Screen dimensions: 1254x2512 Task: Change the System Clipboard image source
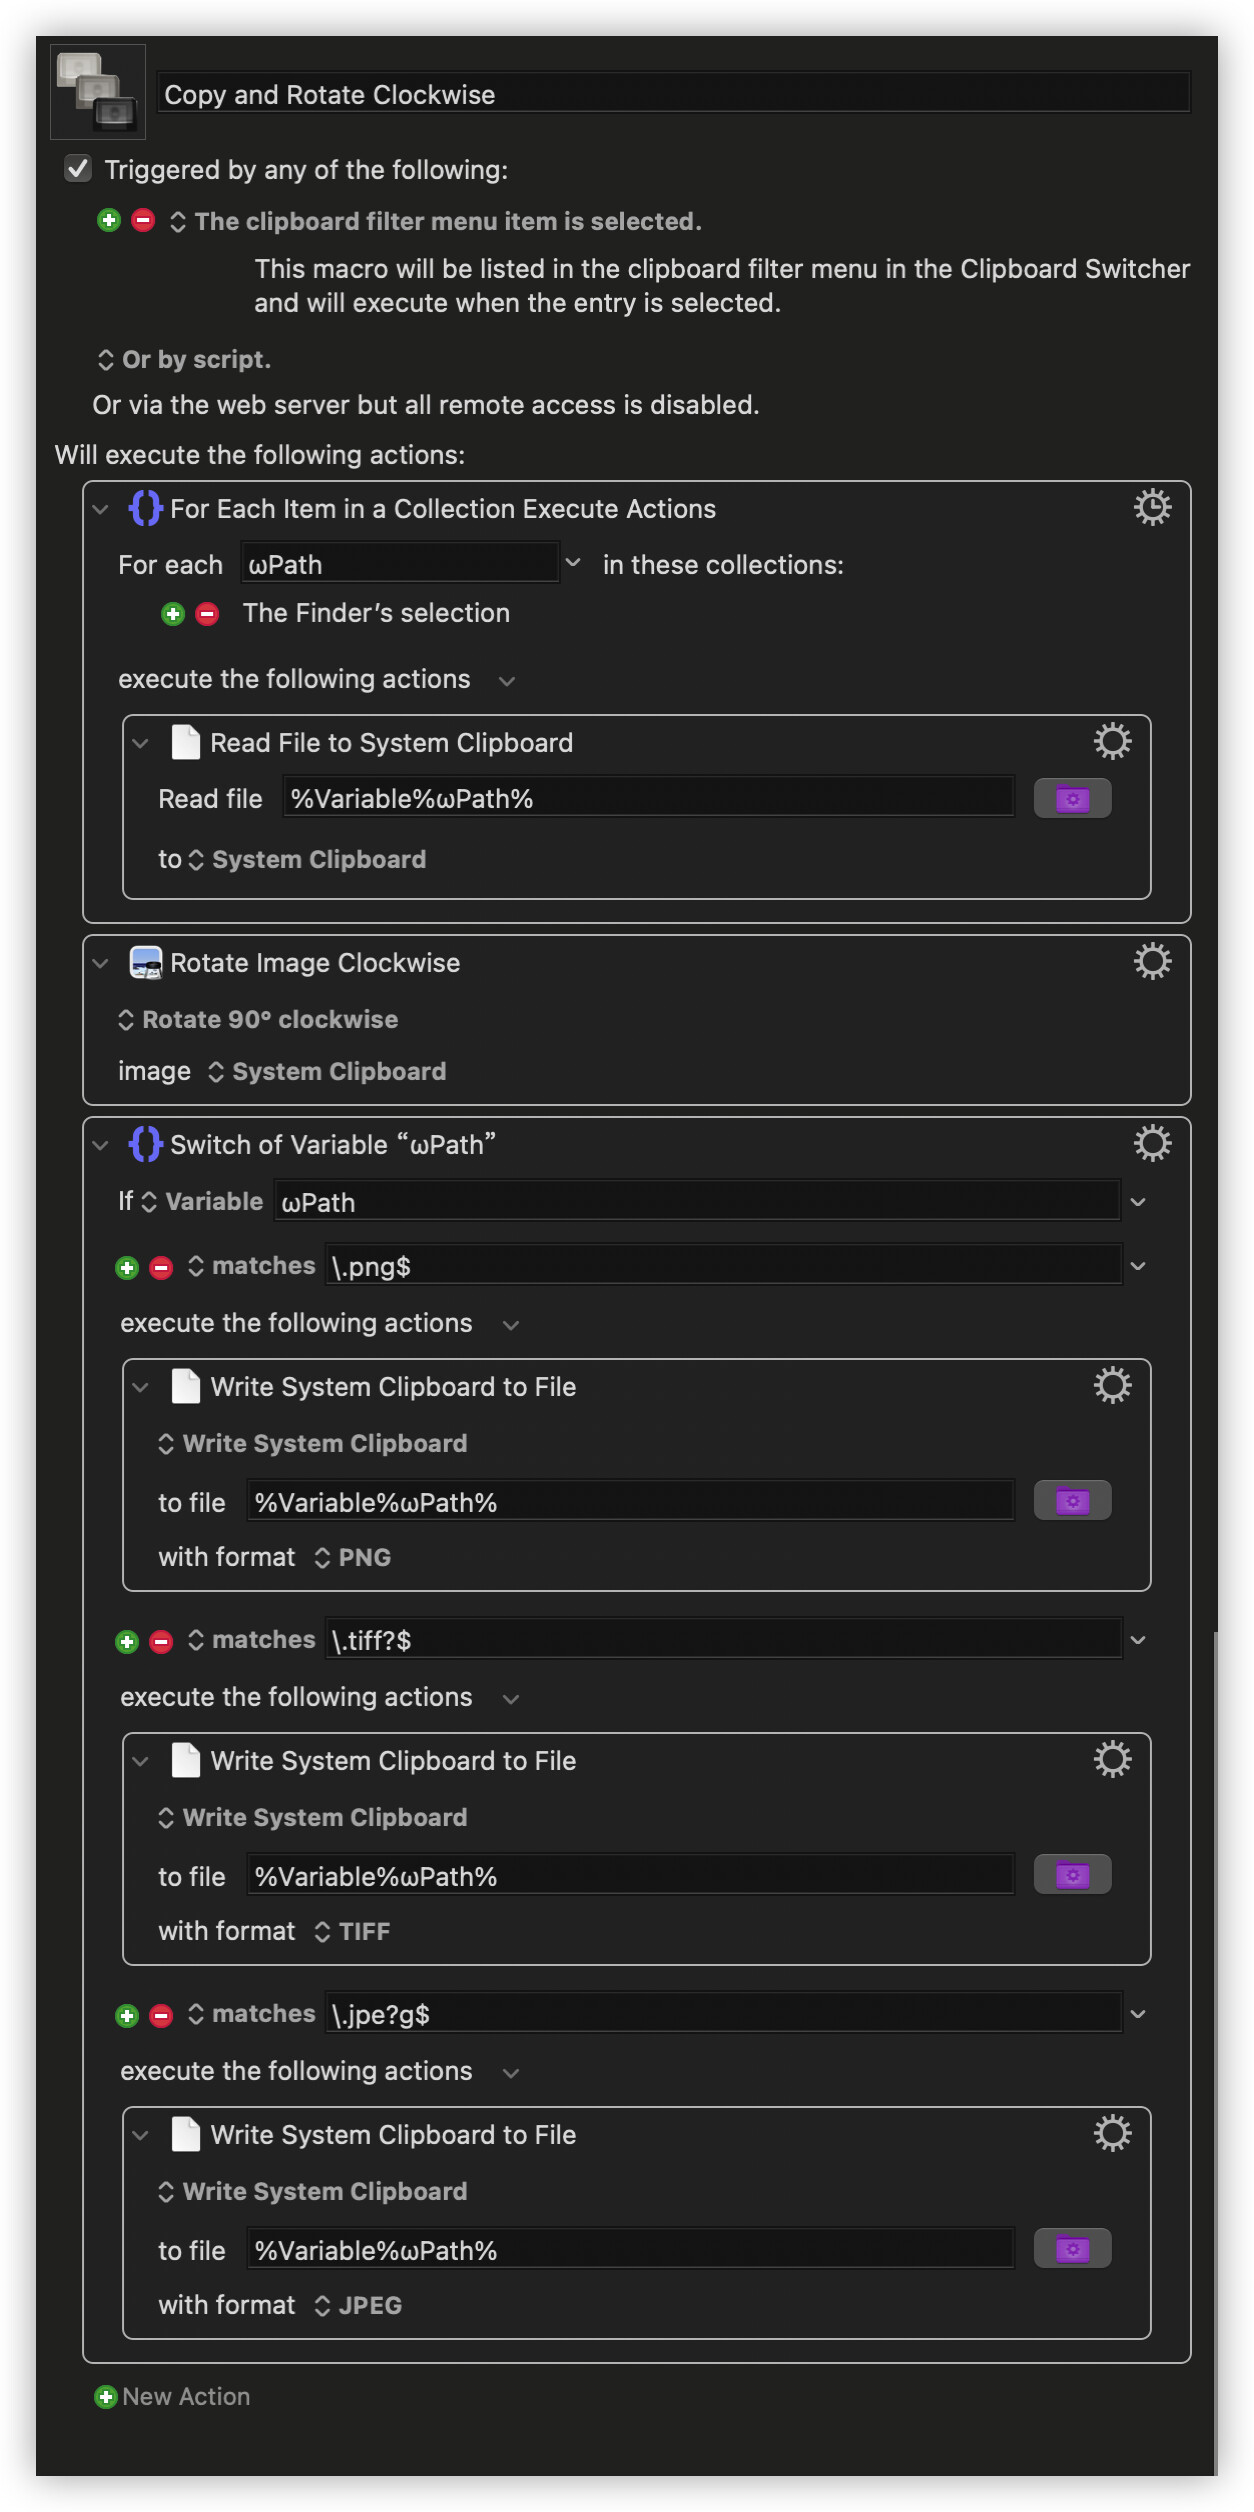click(x=326, y=1072)
